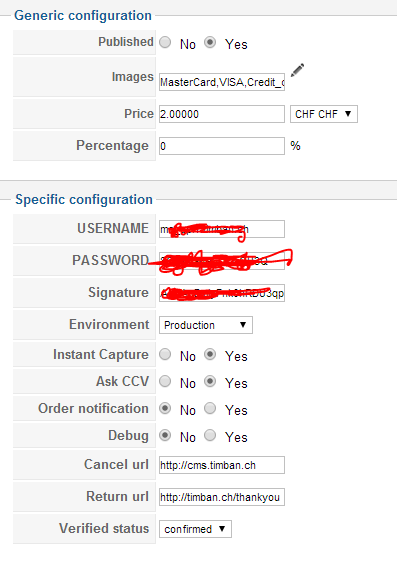
Task: Select Yes for Instant Capture
Action: [x=210, y=354]
